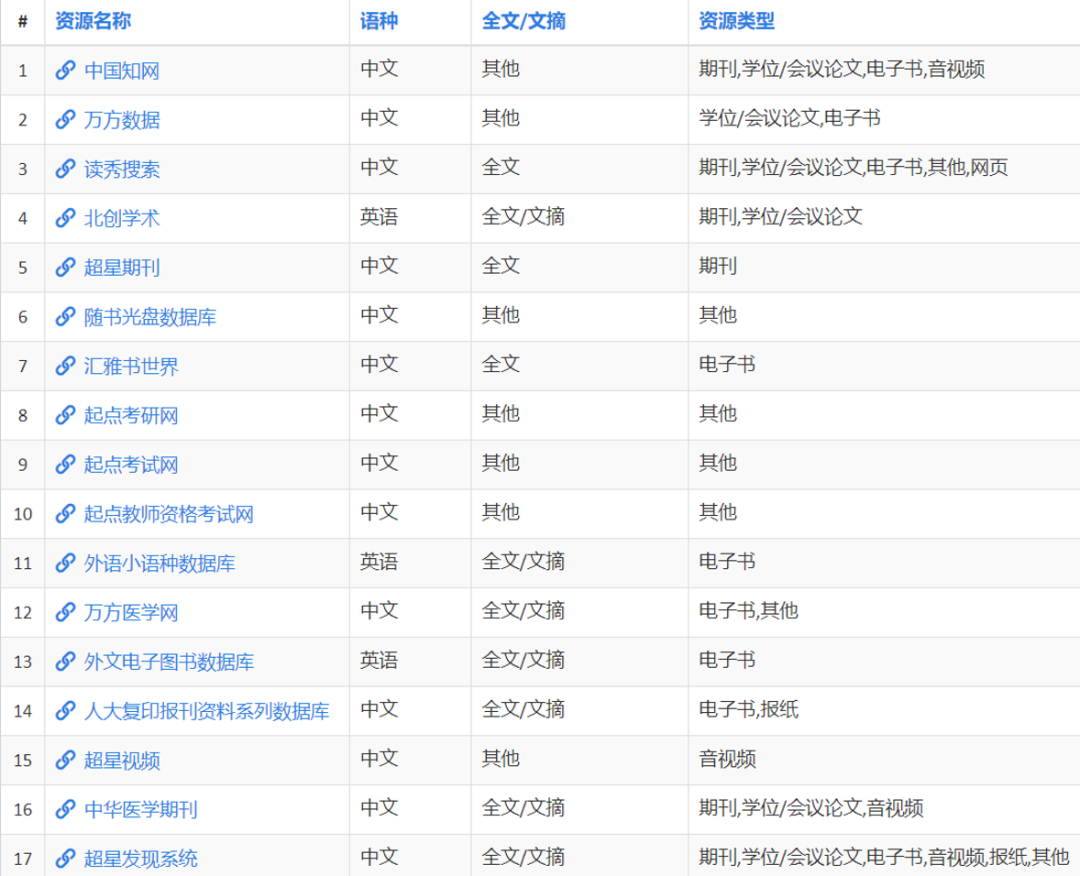Go to 超星视频 resource

[122, 760]
